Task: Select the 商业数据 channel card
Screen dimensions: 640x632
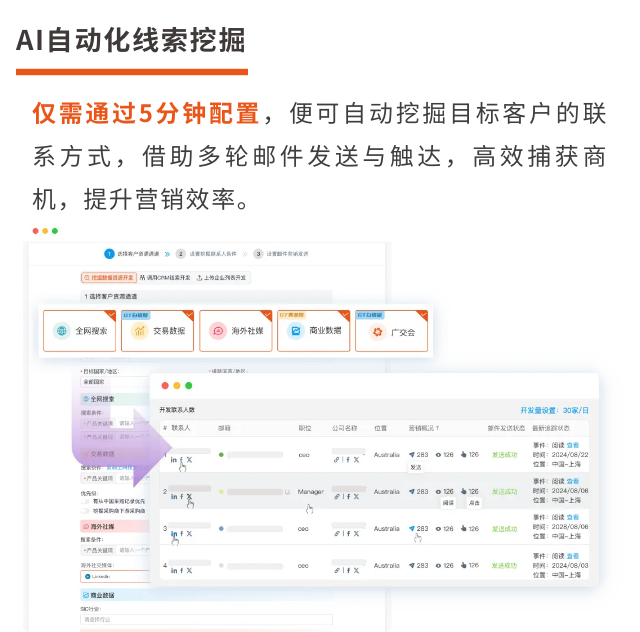Action: [313, 331]
